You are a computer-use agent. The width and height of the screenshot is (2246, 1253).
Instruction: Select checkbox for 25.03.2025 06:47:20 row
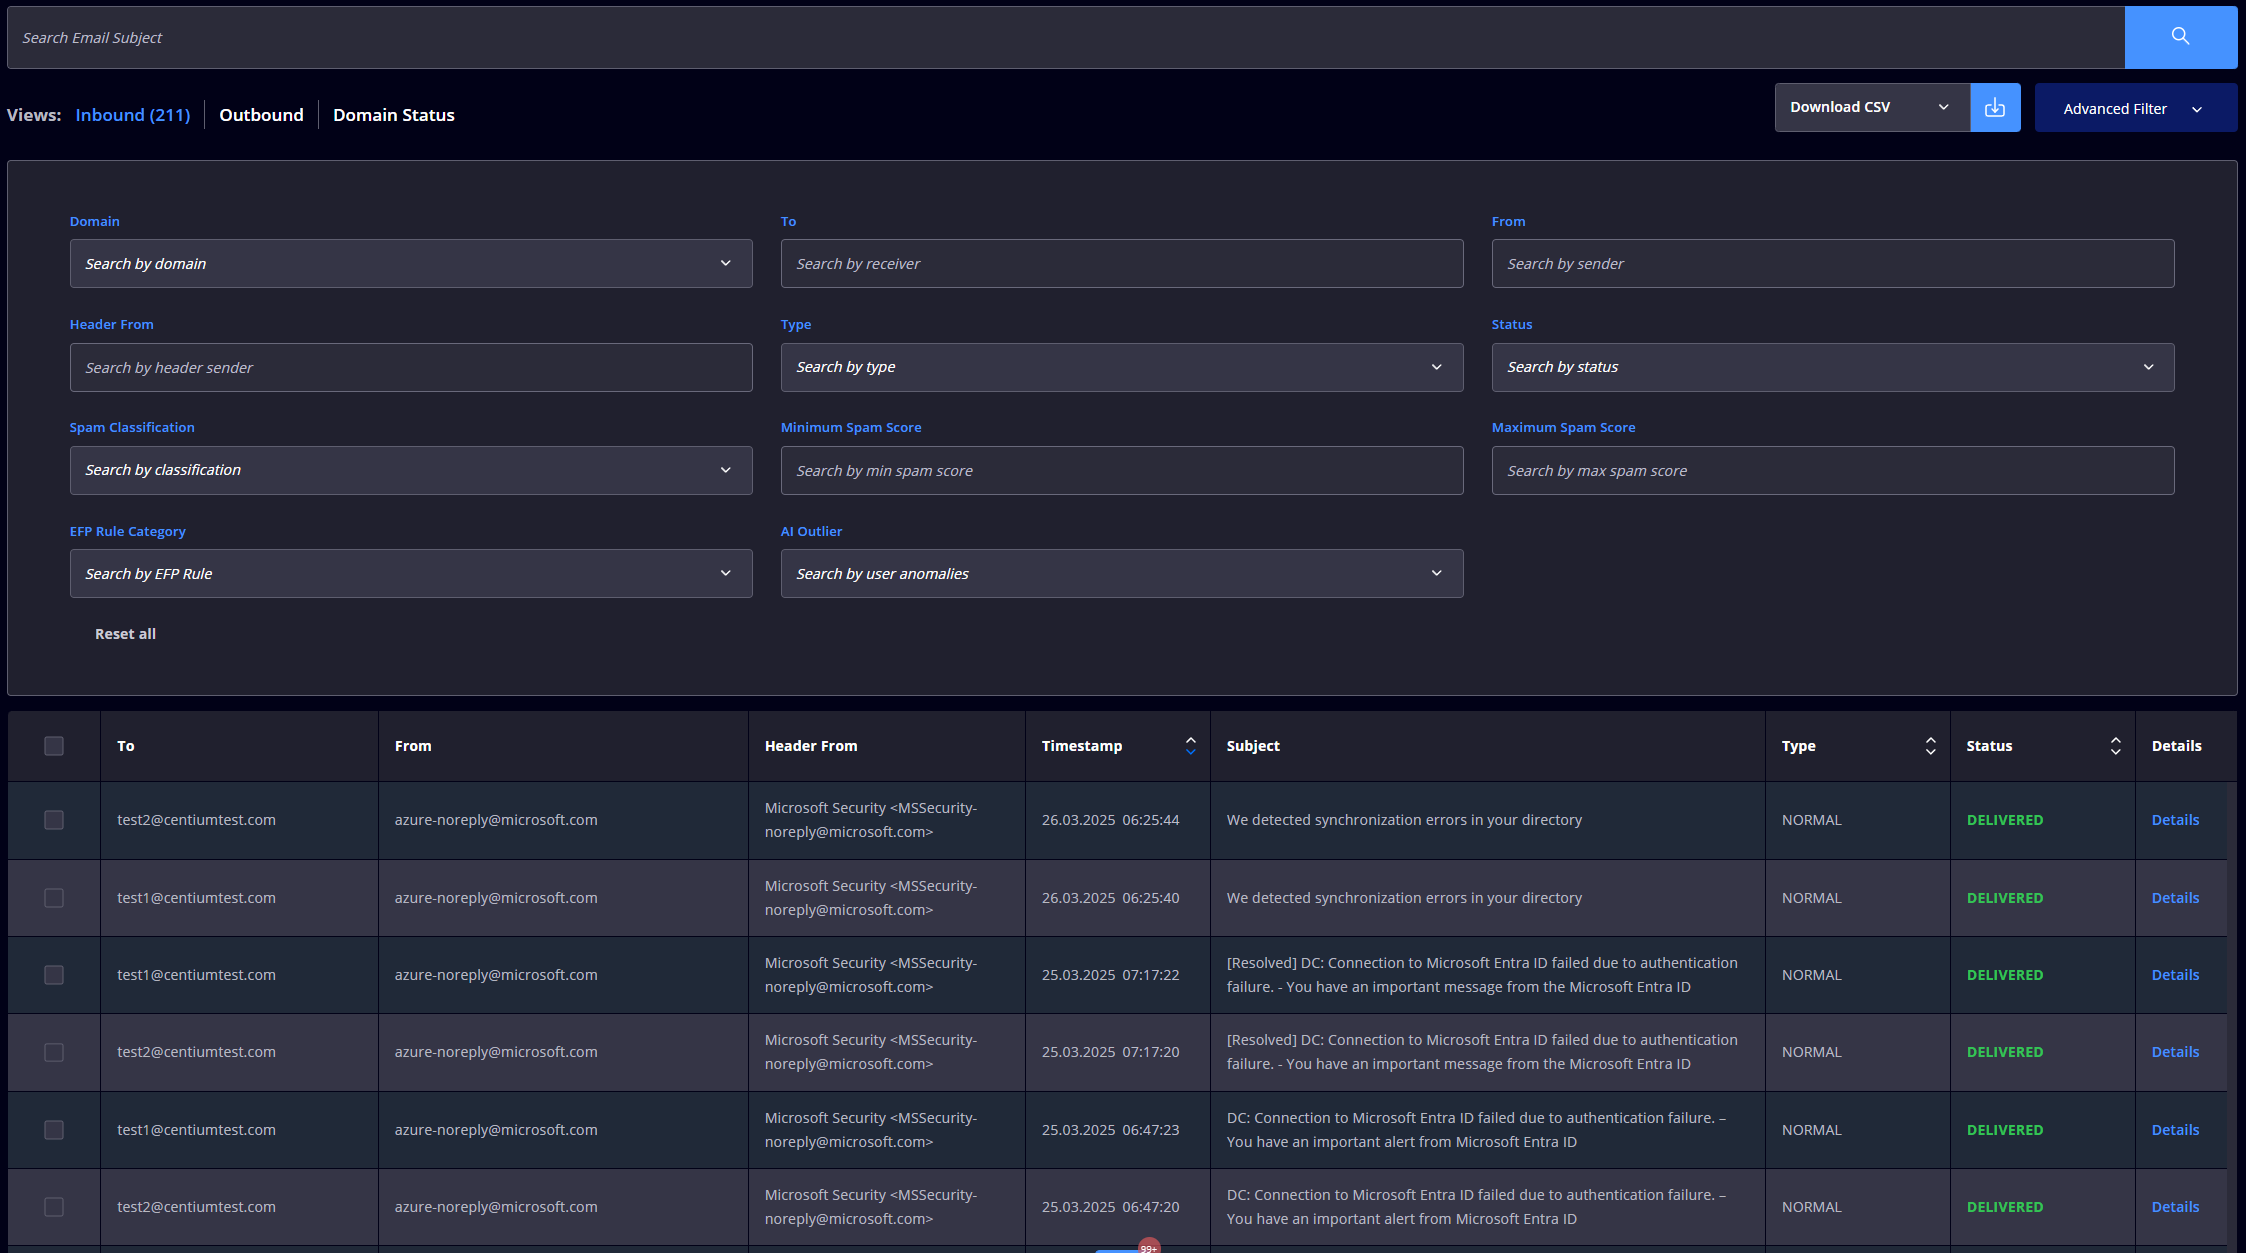[54, 1207]
